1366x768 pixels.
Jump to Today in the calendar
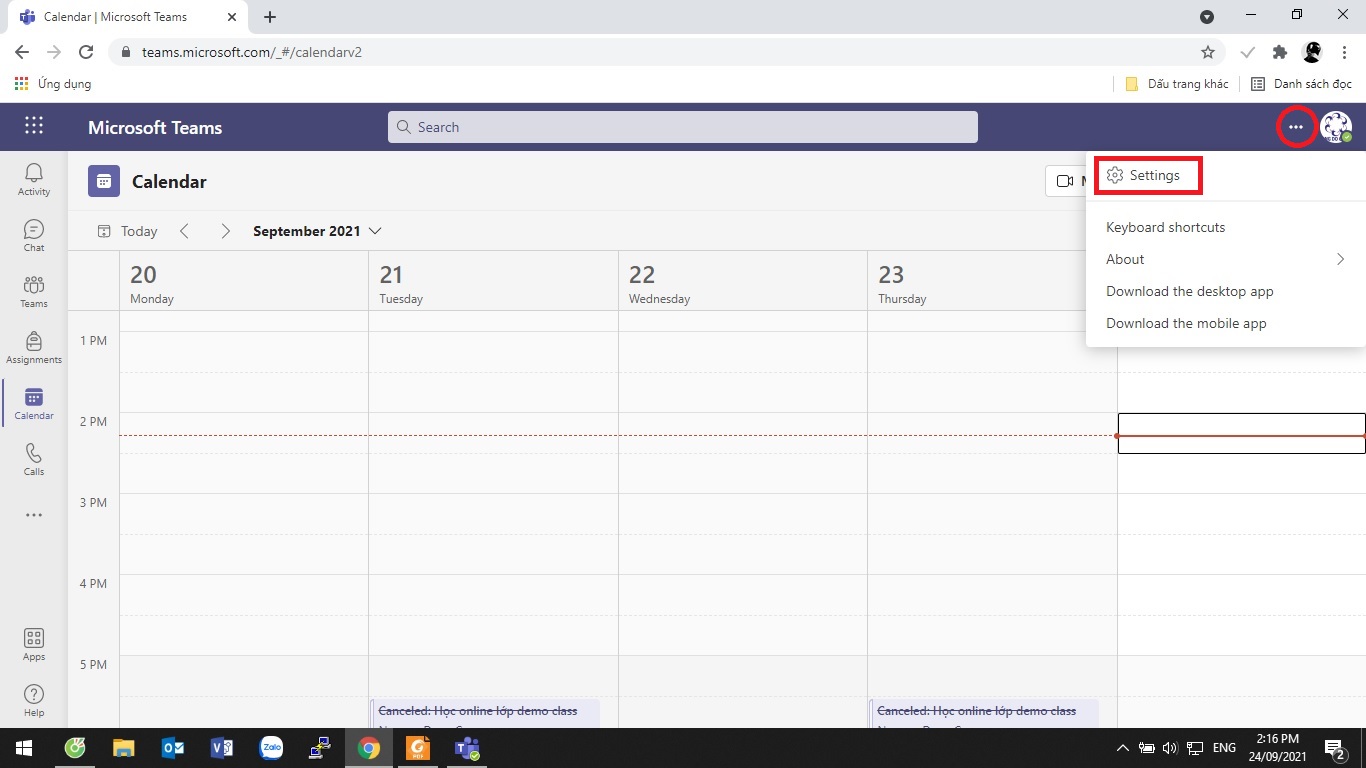[x=128, y=231]
